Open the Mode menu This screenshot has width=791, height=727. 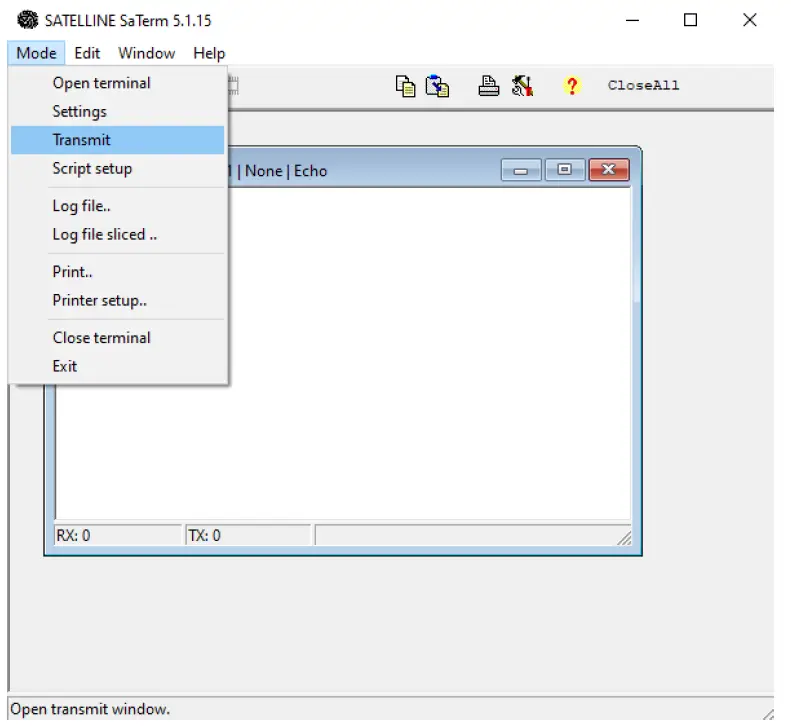36,53
